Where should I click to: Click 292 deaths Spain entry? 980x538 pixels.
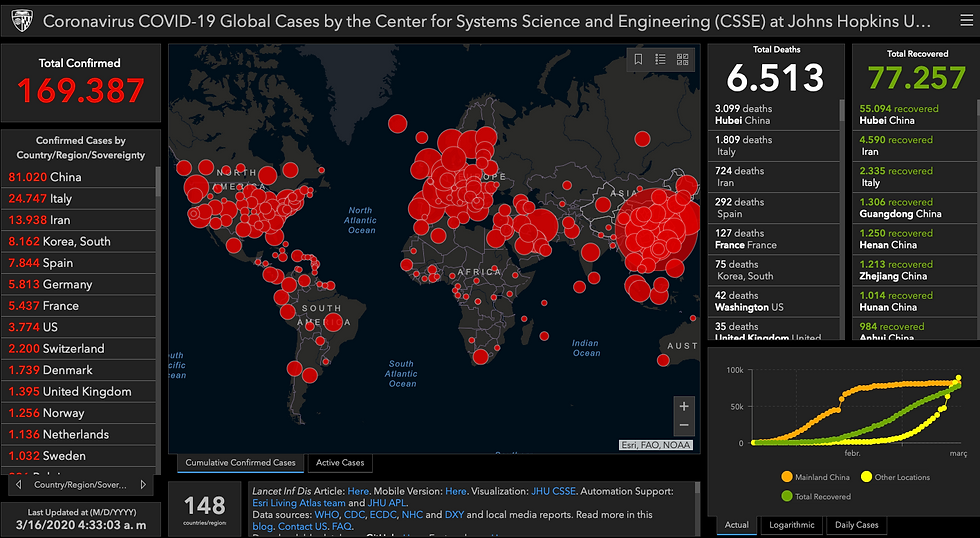(x=773, y=208)
